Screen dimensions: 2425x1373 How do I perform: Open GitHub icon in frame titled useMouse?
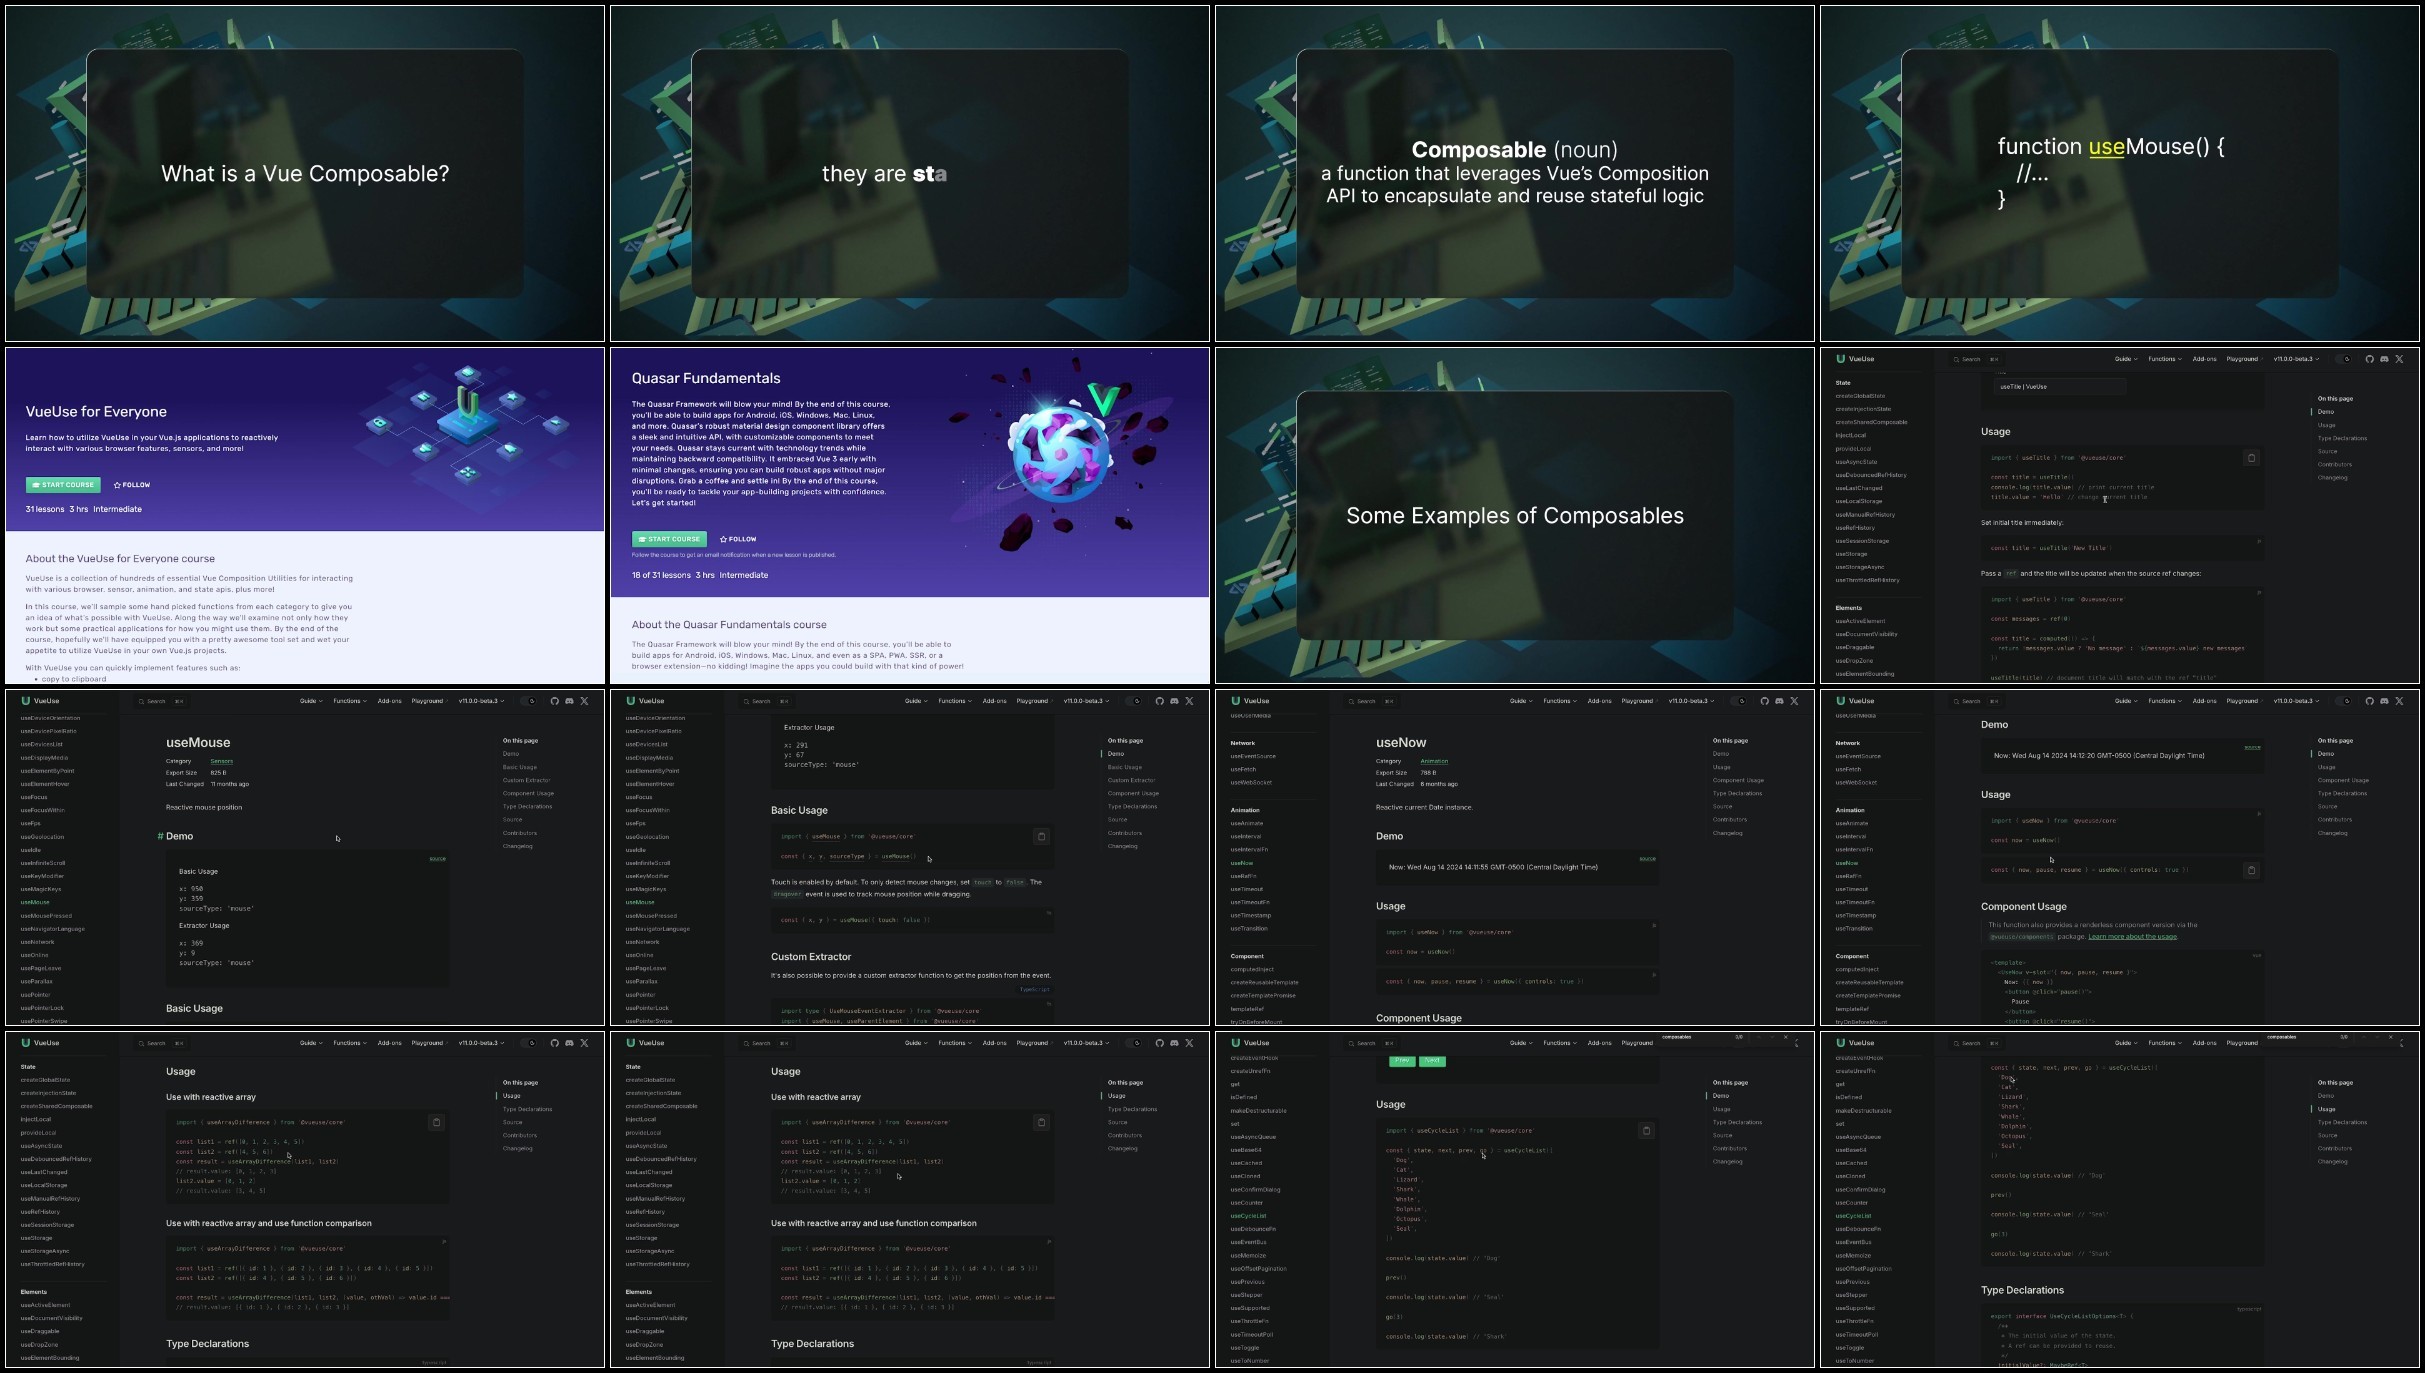[x=554, y=701]
